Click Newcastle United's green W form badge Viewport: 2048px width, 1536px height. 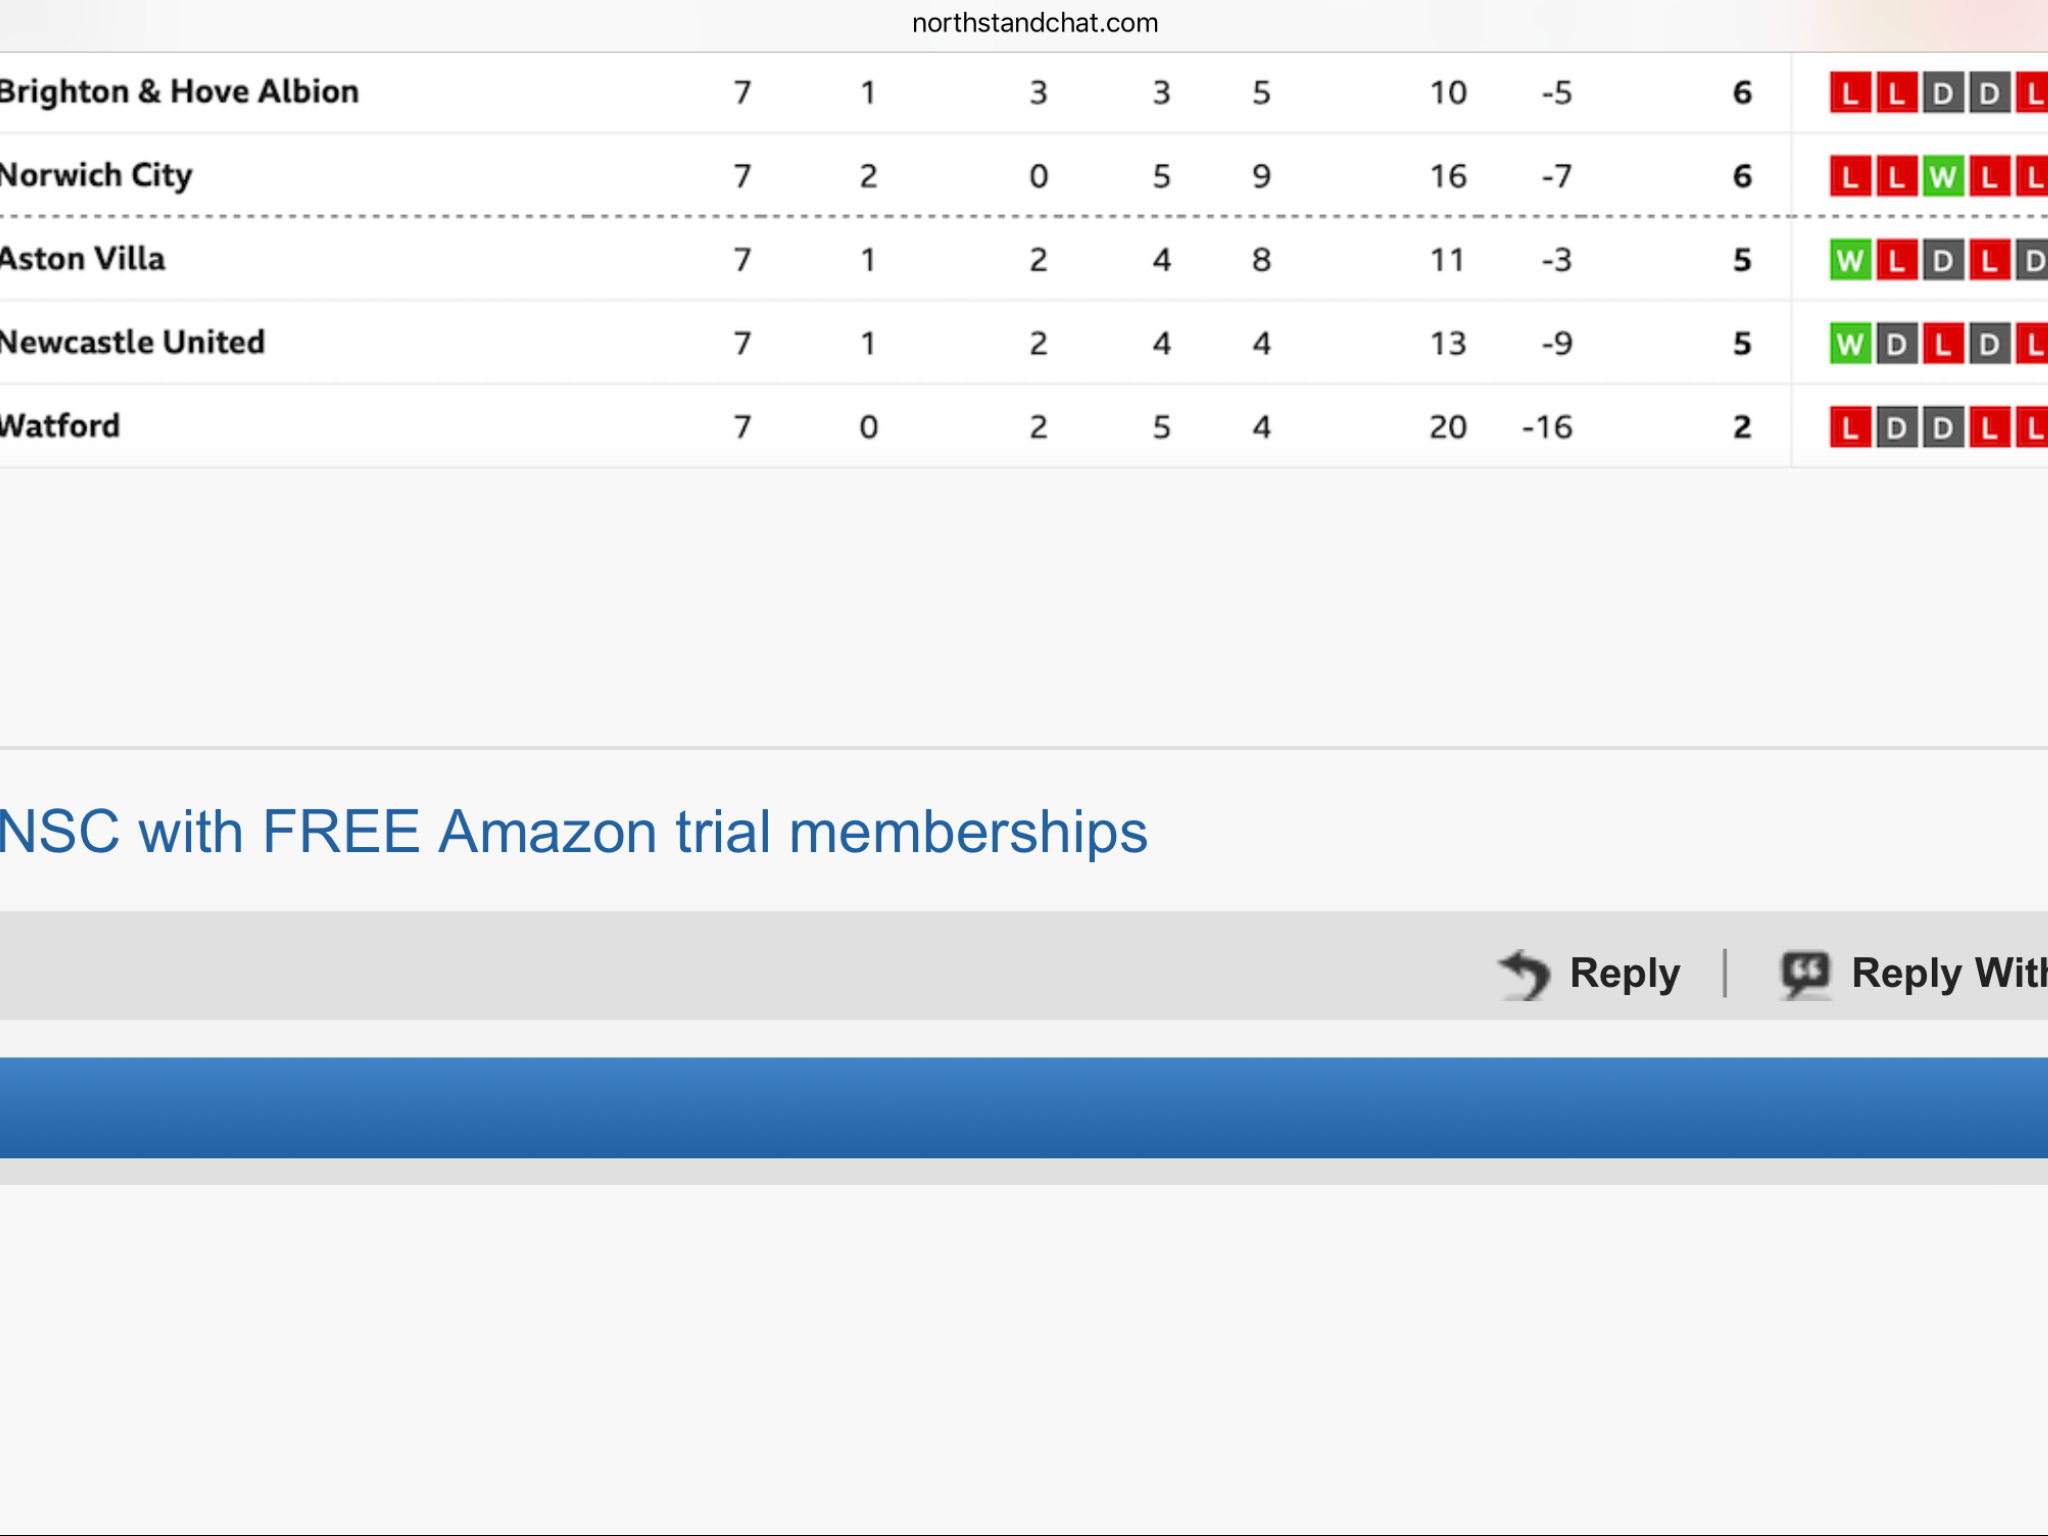pos(1850,344)
